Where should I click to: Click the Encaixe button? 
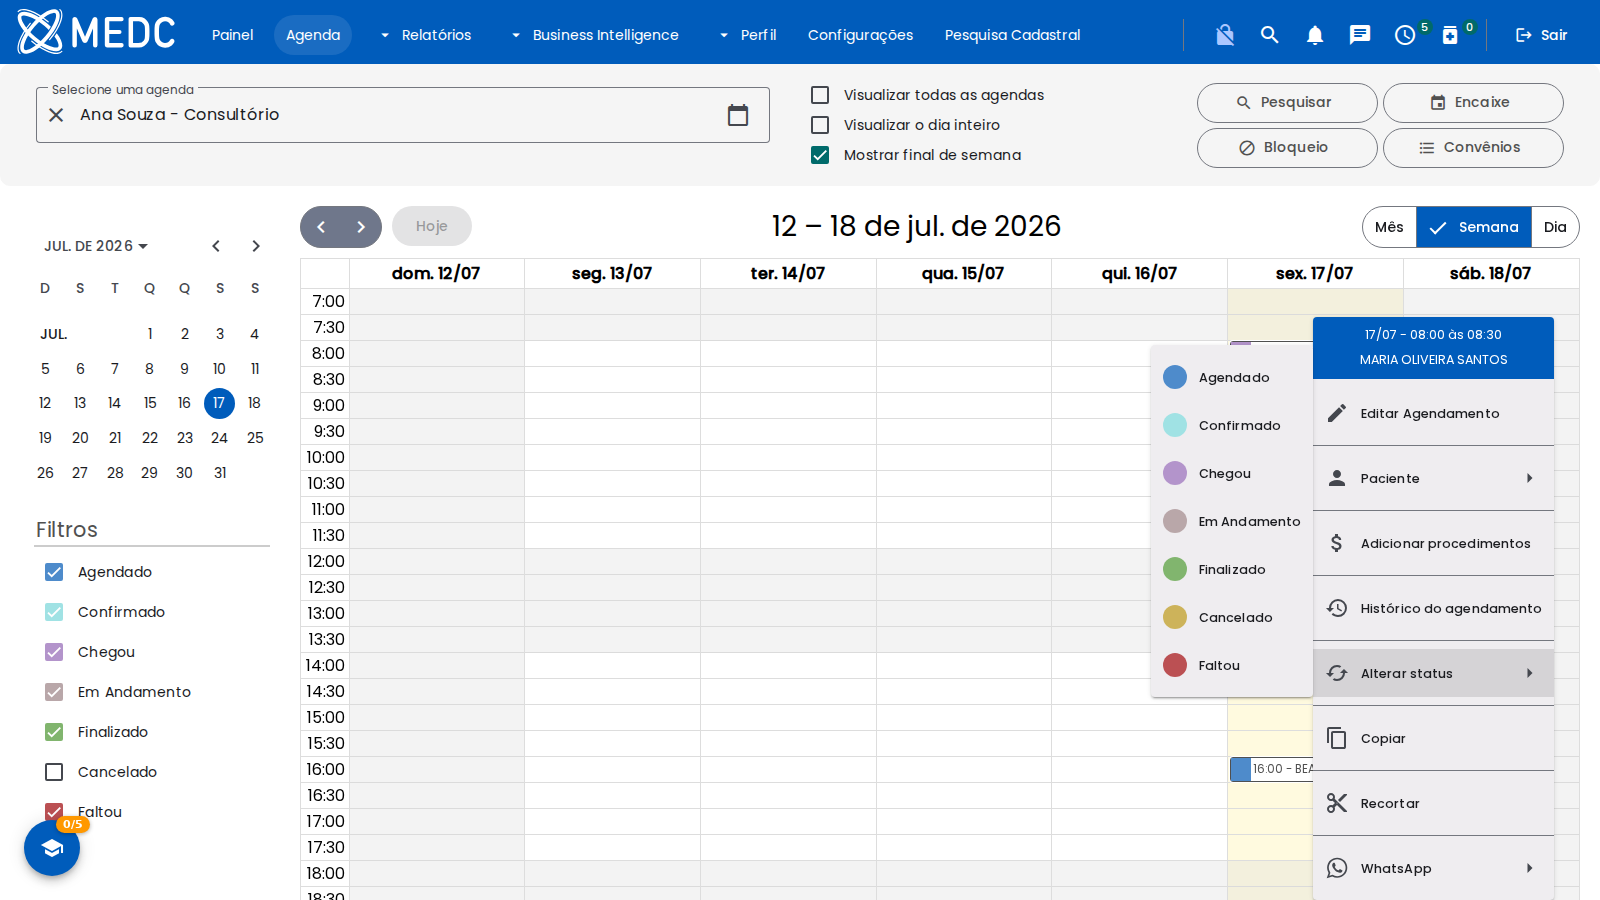click(x=1473, y=103)
